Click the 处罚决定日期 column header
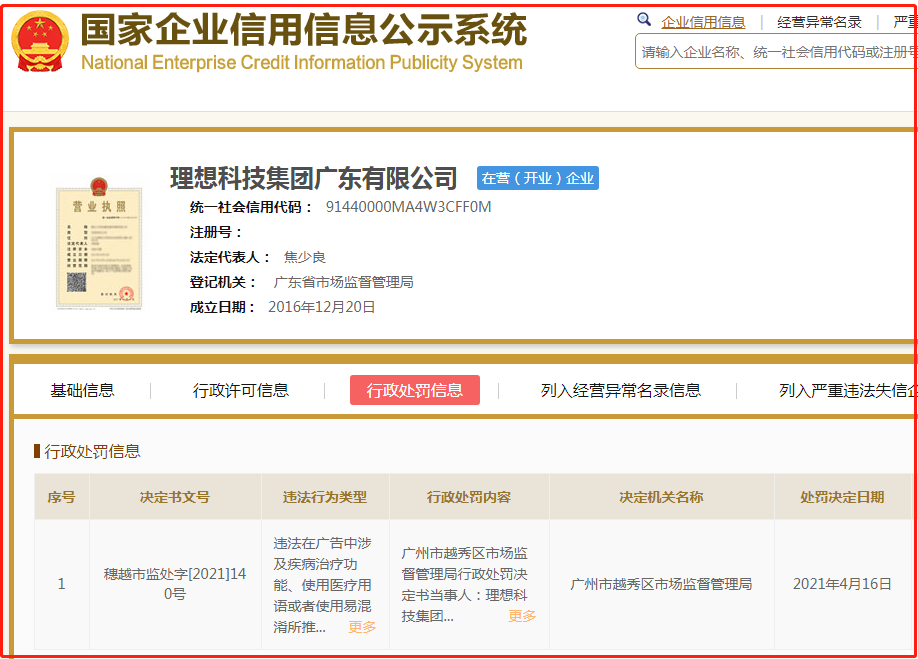The height and width of the screenshot is (659, 918). 842,497
